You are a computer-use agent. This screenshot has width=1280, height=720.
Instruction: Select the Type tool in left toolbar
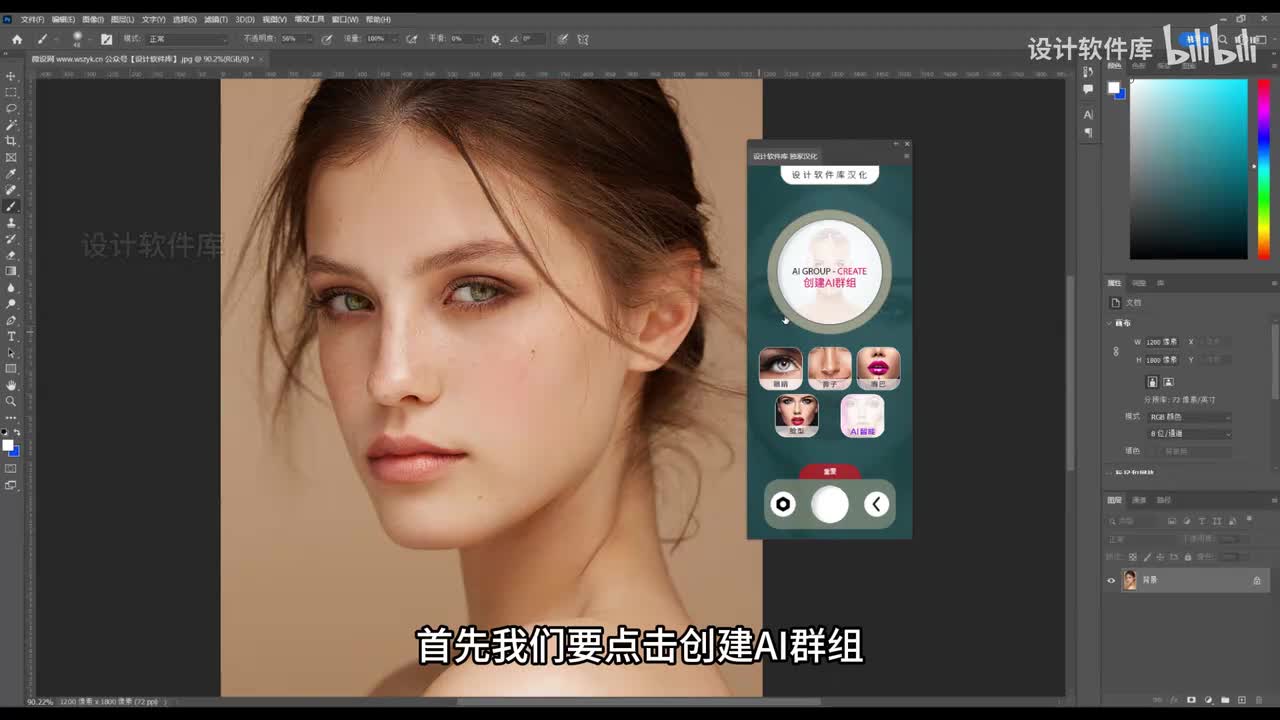11,336
